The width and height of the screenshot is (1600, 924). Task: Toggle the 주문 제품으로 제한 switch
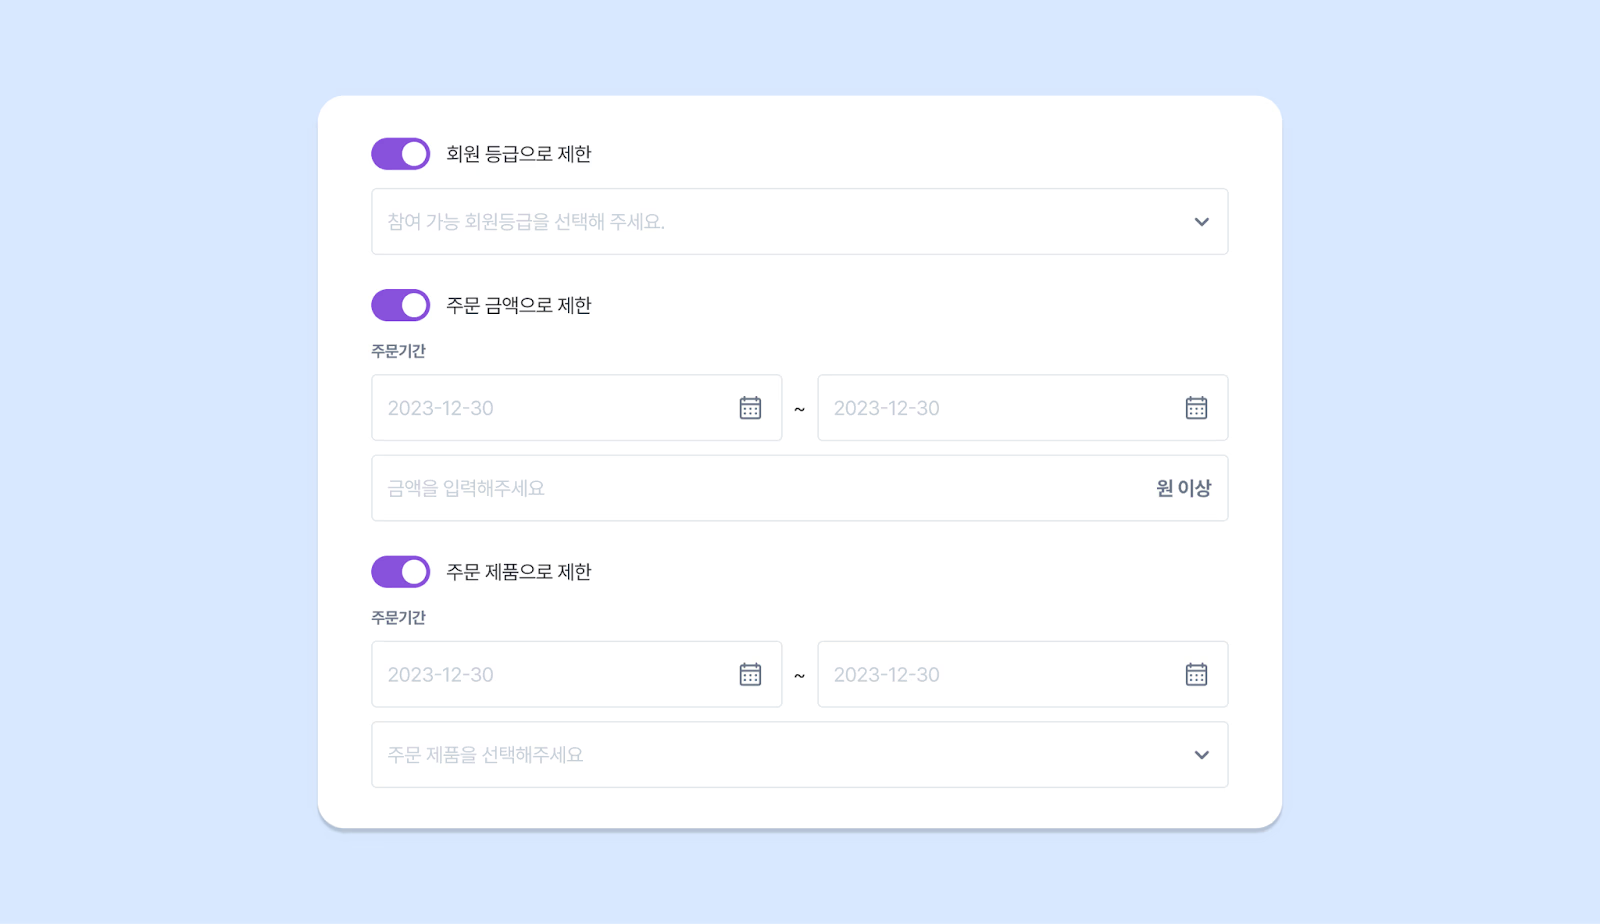pos(401,572)
